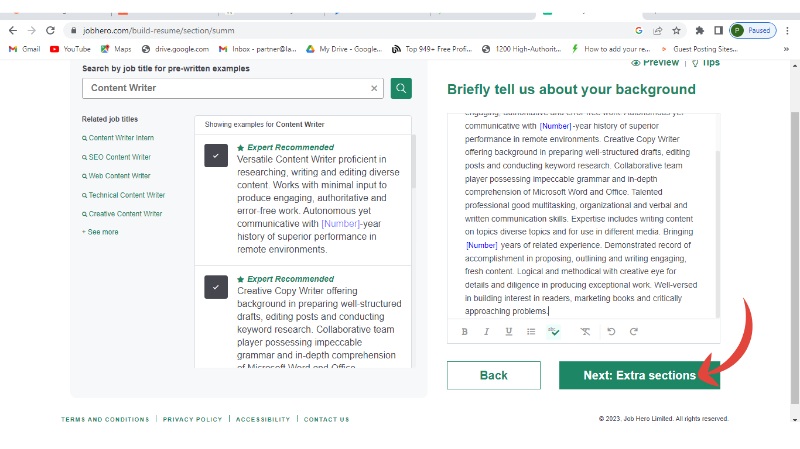The width and height of the screenshot is (800, 449).
Task: Toggle bold formatting in the editor
Action: click(x=464, y=332)
